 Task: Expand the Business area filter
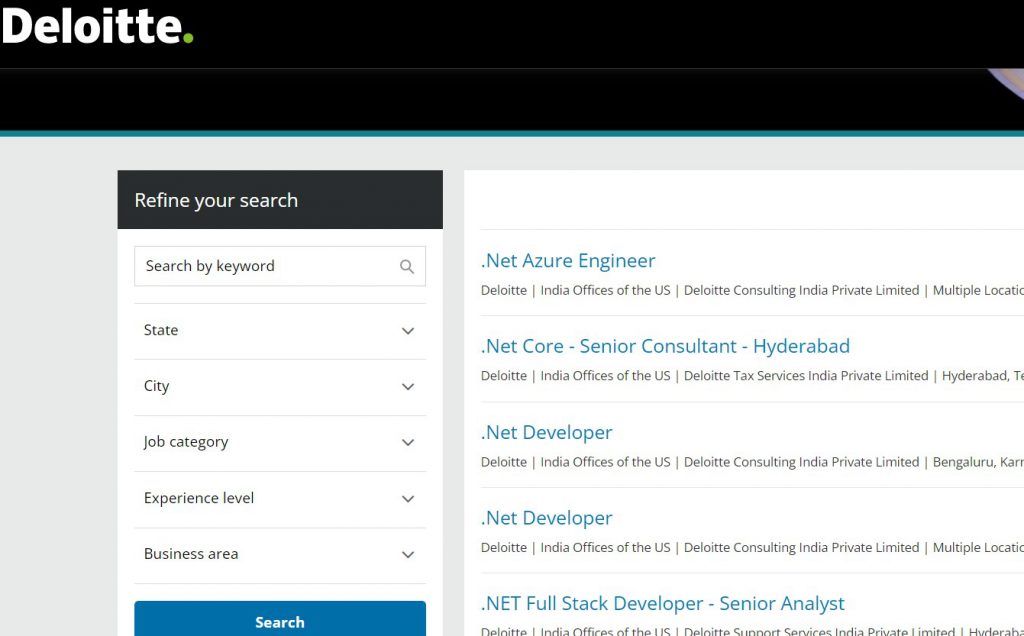280,553
